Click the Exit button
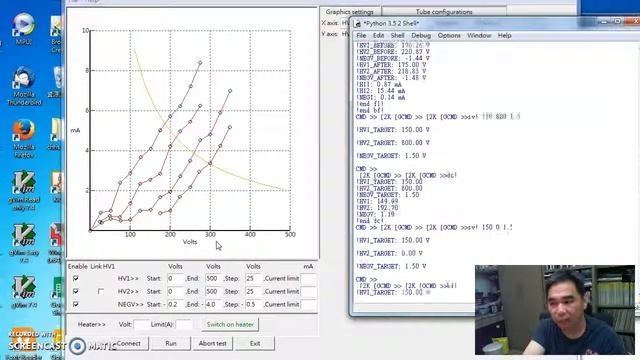 tap(255, 344)
